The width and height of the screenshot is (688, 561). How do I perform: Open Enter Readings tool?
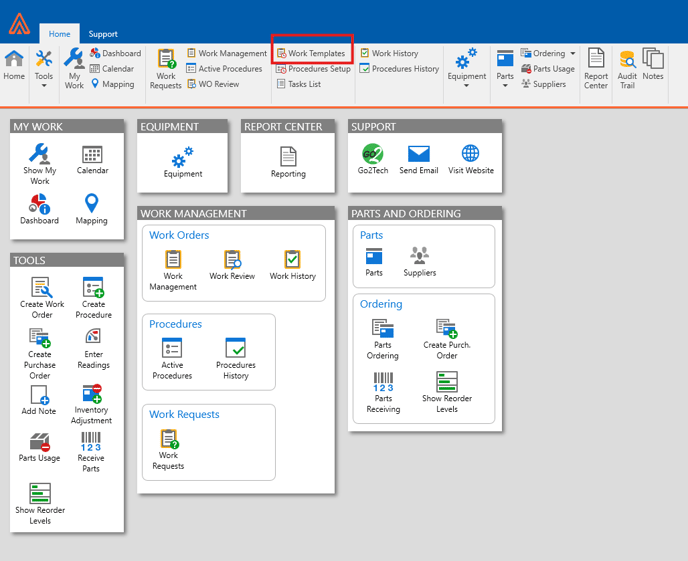tap(93, 349)
